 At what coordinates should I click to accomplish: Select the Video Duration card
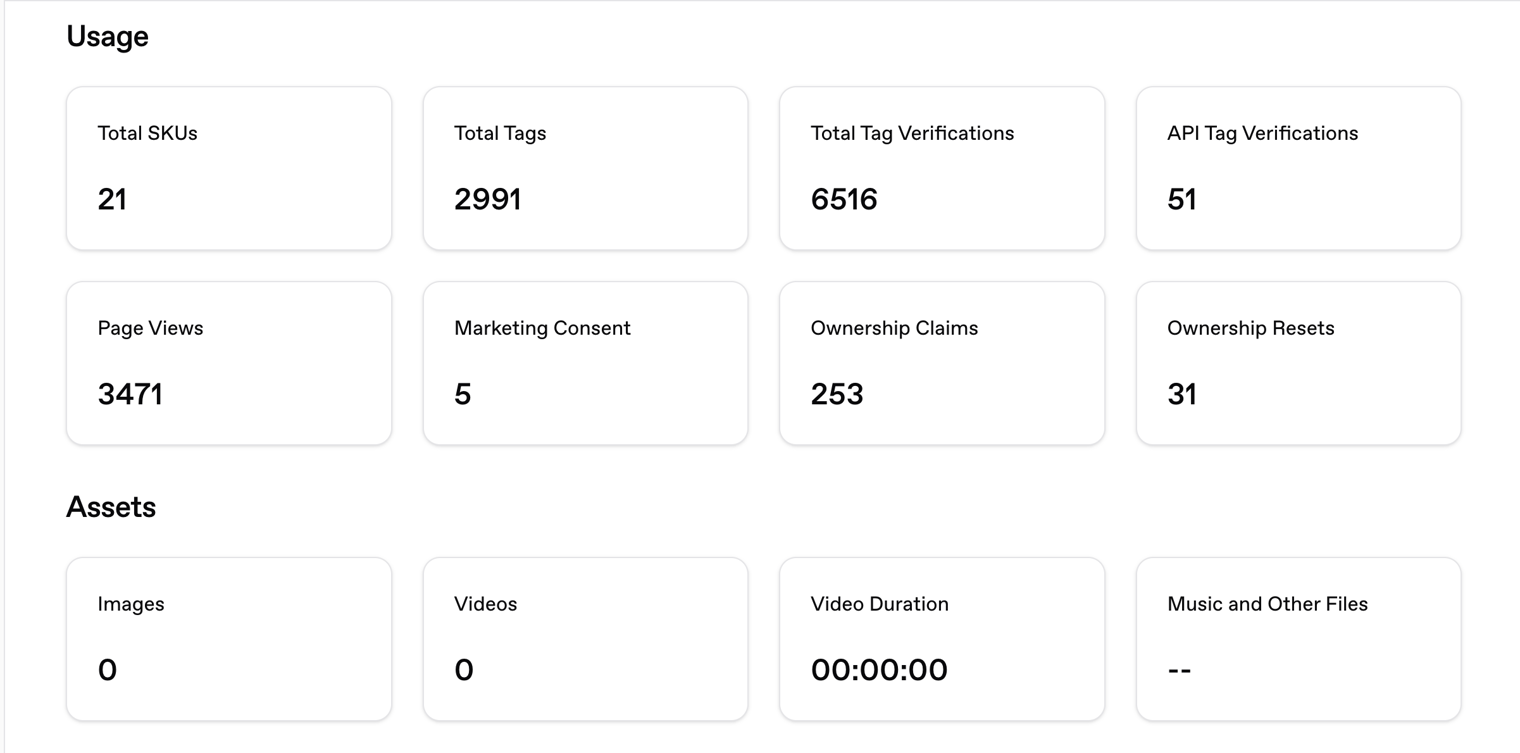[x=942, y=639]
